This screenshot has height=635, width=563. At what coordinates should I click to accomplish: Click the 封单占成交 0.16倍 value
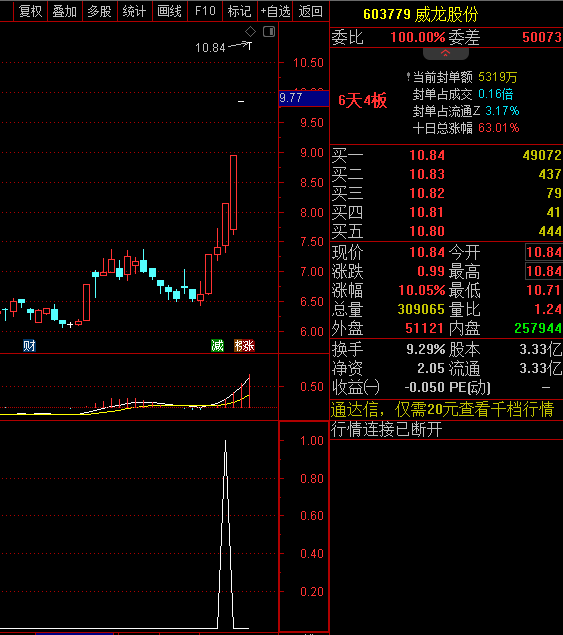495,94
